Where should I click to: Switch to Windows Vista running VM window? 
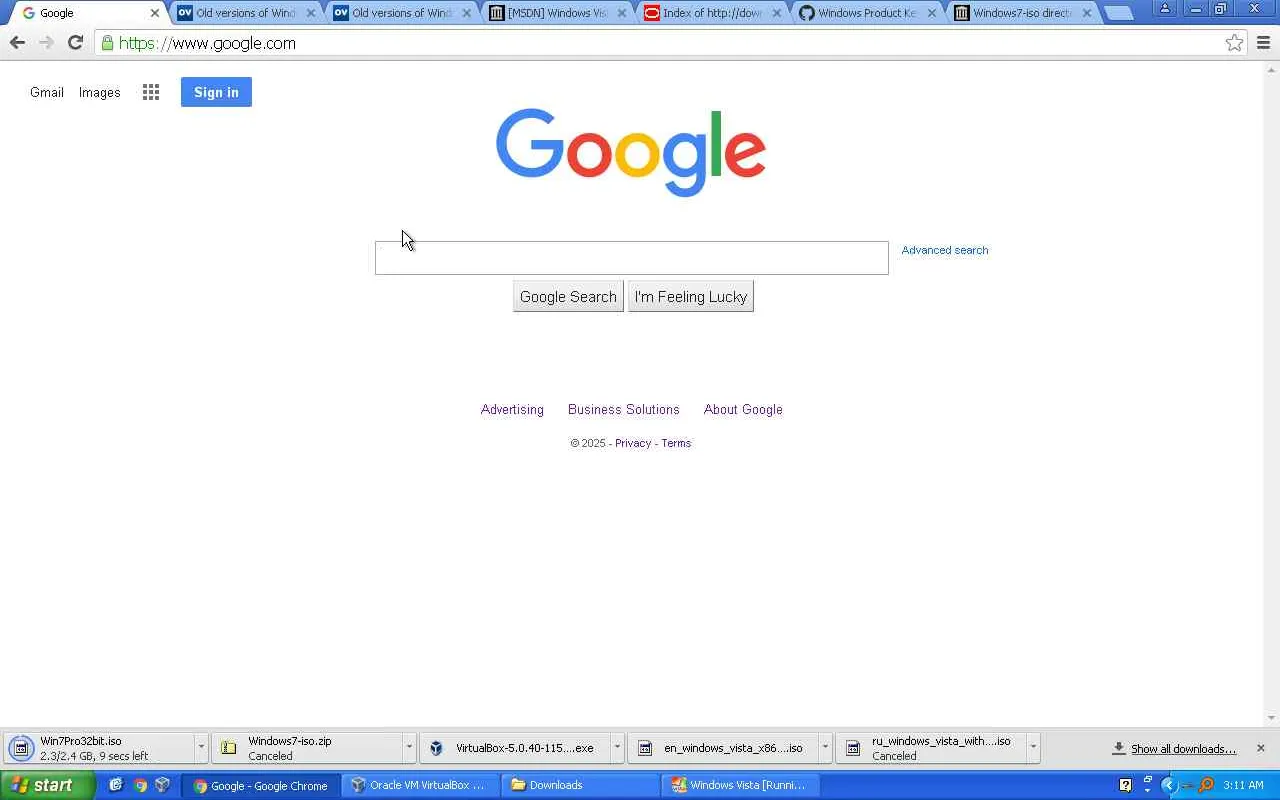click(x=741, y=785)
